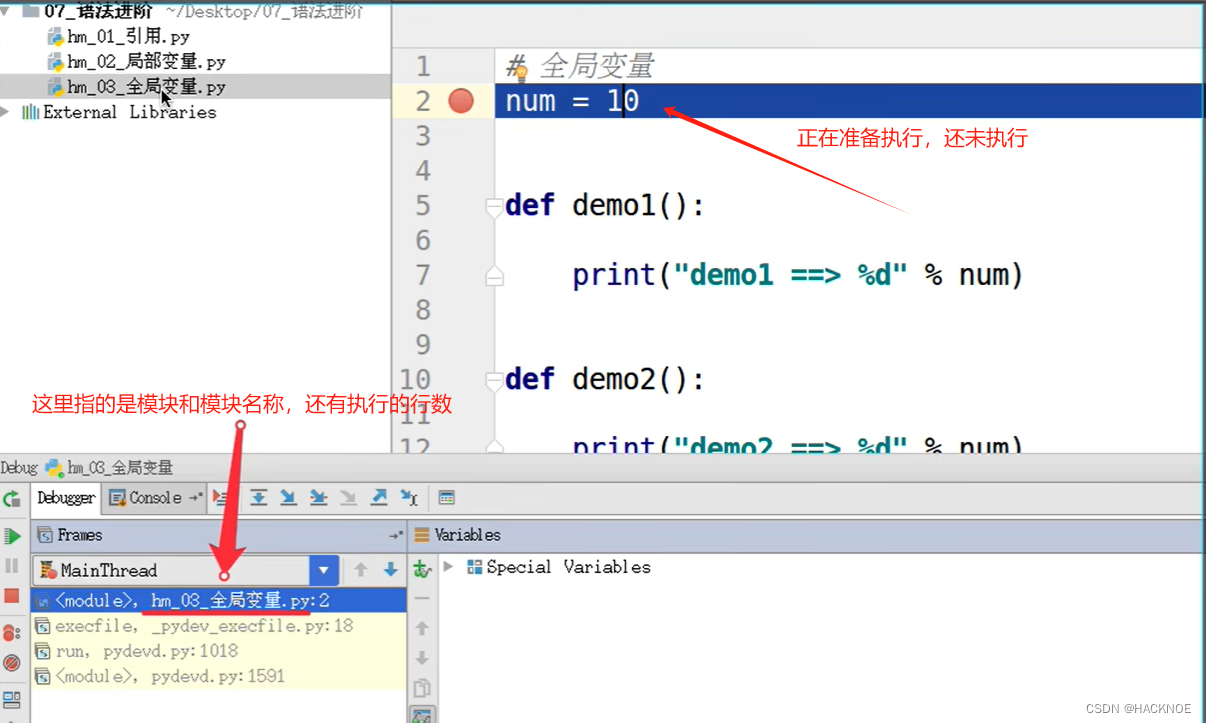Viewport: 1206px width, 723px height.
Task: Resume the program with green play icon
Action: pos(12,536)
